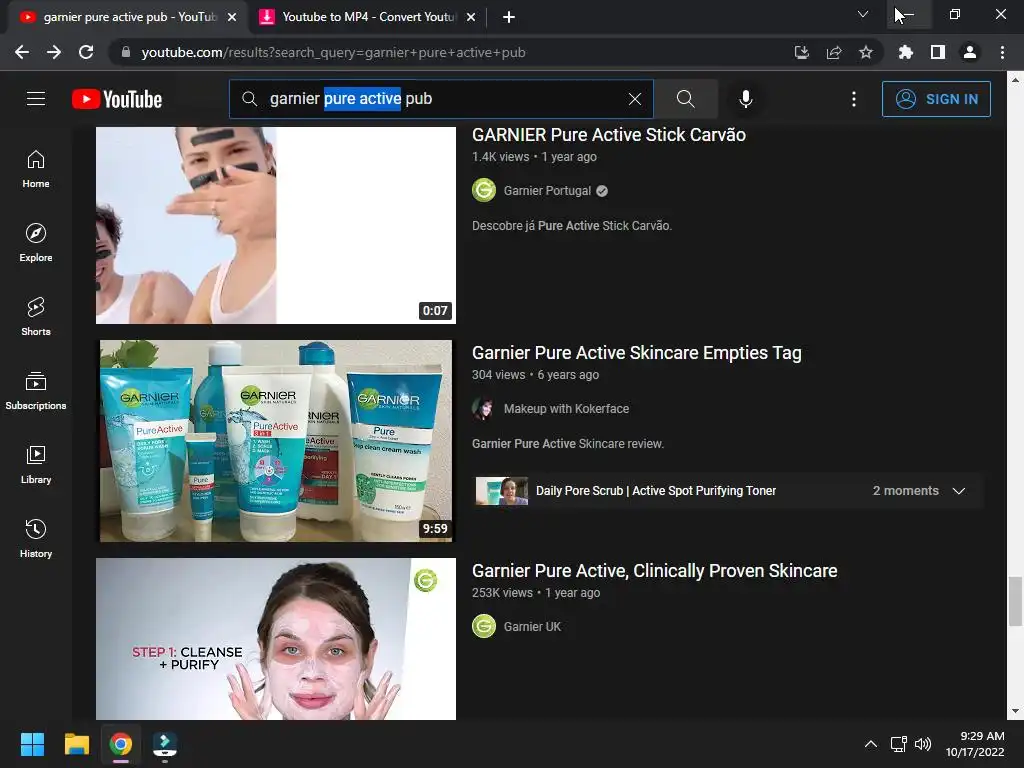Open YouTube settings three-dot menu
Viewport: 1024px width, 768px height.
pos(854,99)
